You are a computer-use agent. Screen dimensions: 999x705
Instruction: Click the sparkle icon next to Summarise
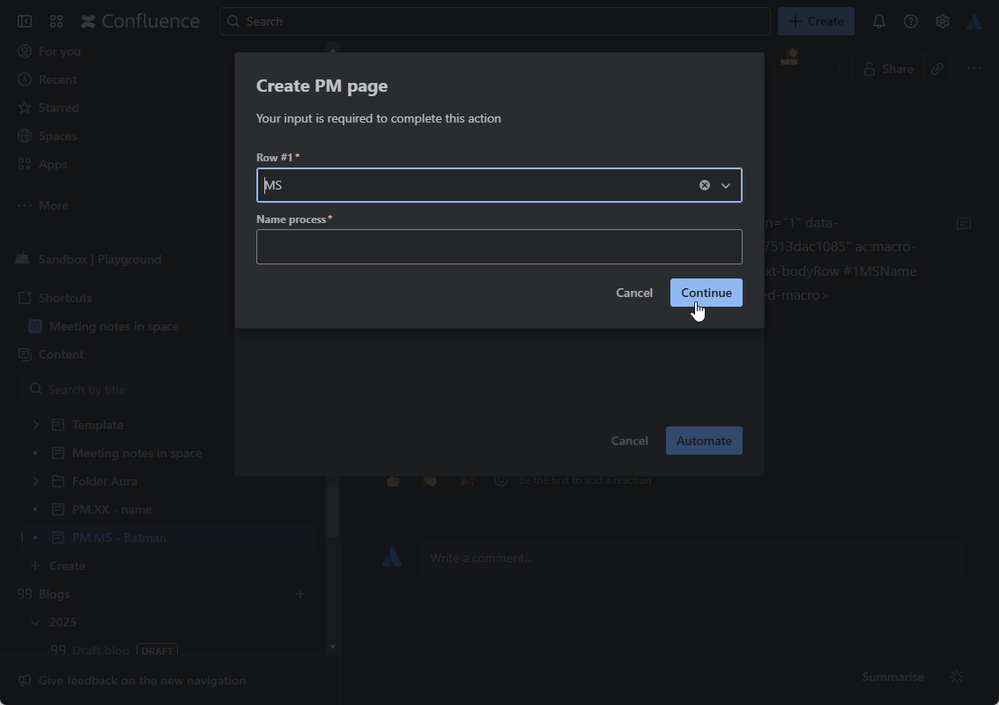(x=956, y=676)
